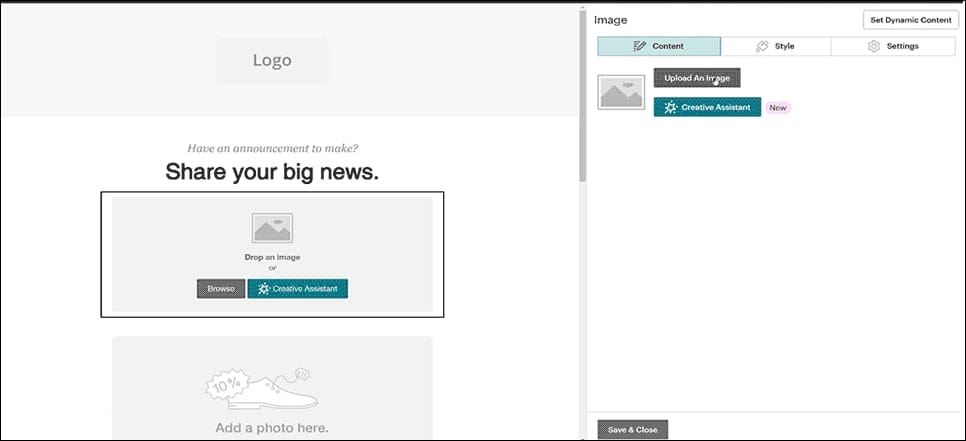
Task: Click the gear icon on Settings tab
Action: click(x=873, y=46)
